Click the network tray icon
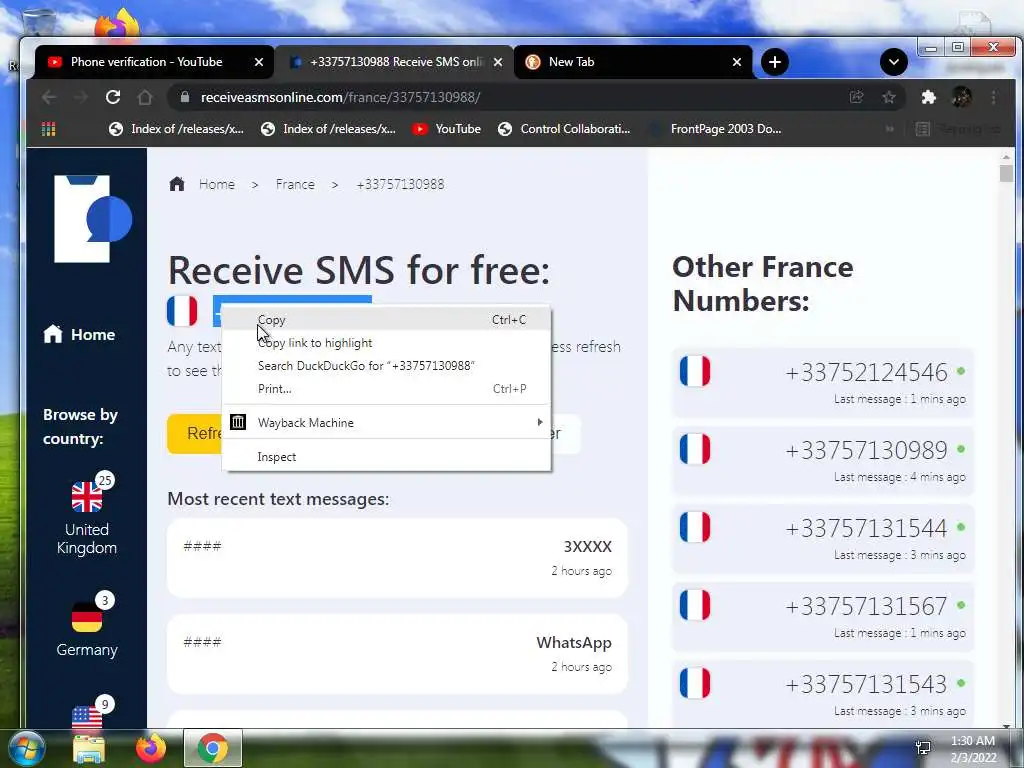This screenshot has height=768, width=1024. pos(923,748)
